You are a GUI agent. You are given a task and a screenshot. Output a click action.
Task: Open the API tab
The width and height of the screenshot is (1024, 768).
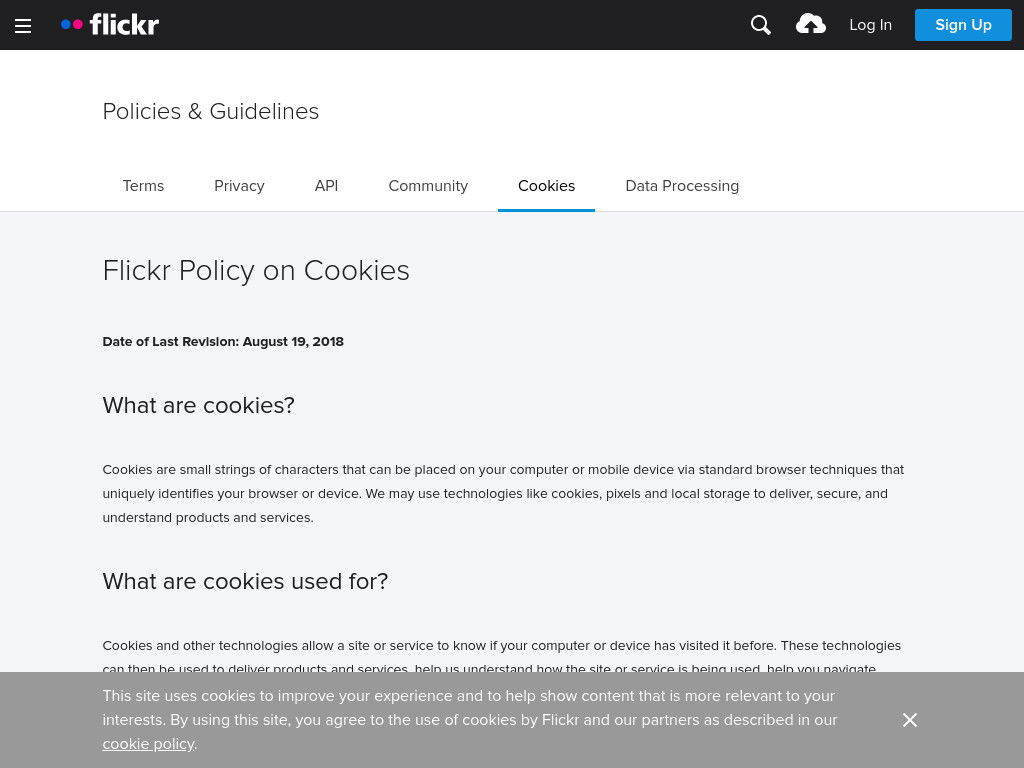327,186
